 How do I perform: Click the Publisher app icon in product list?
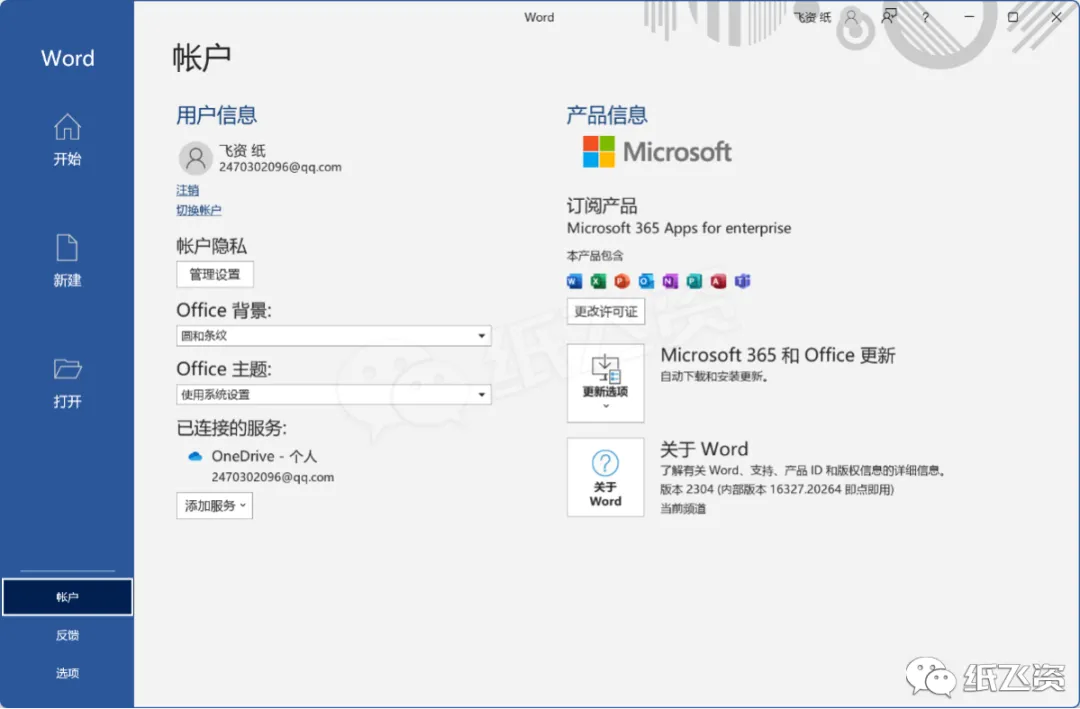[694, 281]
